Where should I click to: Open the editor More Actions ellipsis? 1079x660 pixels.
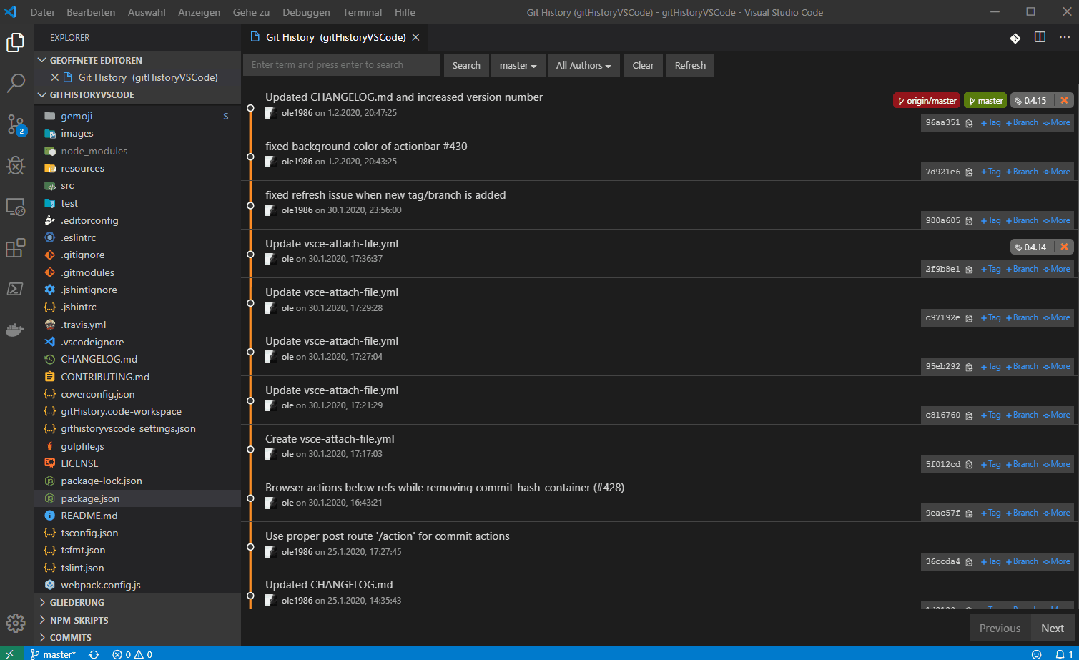pyautogui.click(x=1065, y=37)
